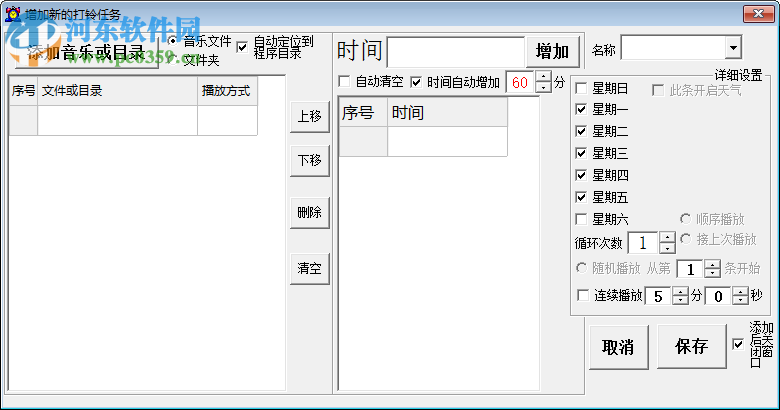Viewport: 780px width, 410px height.
Task: Click the 时间 column header in time list
Action: tap(447, 112)
